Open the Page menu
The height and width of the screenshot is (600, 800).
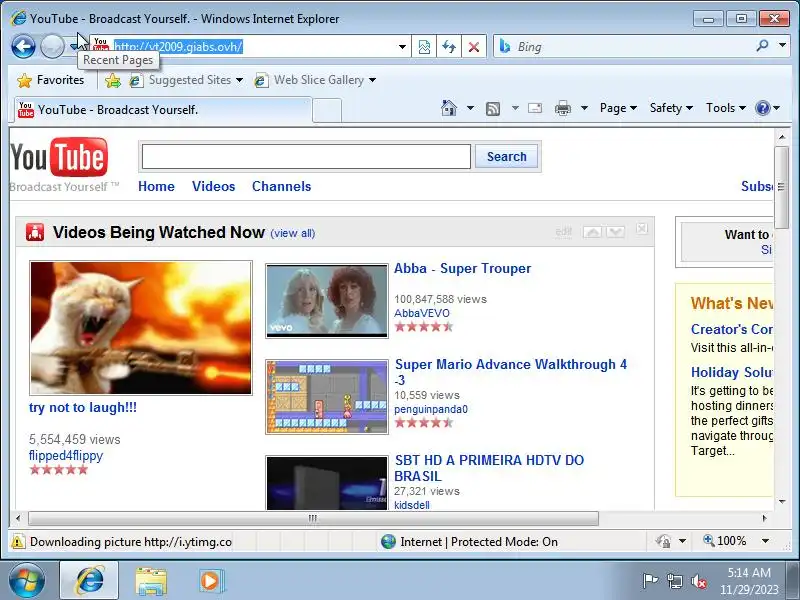coord(618,108)
